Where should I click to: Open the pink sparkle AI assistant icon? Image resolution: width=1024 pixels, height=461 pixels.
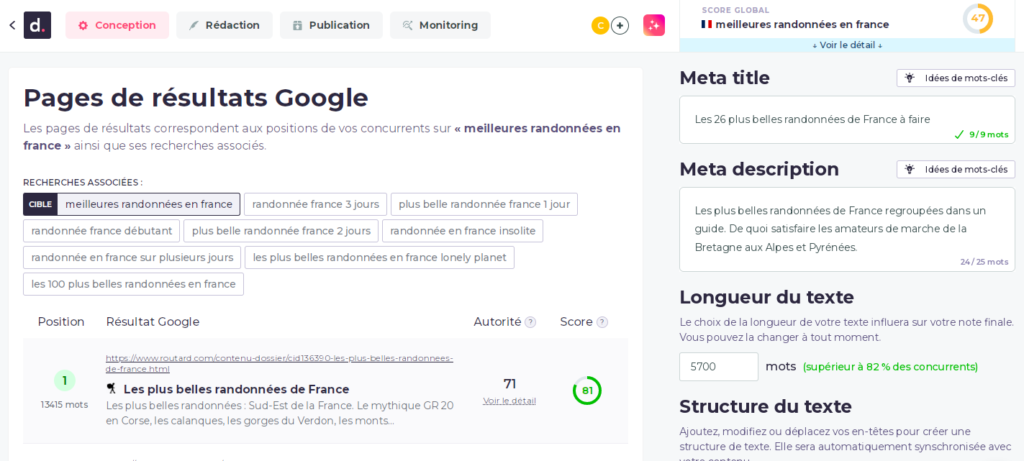click(x=654, y=25)
